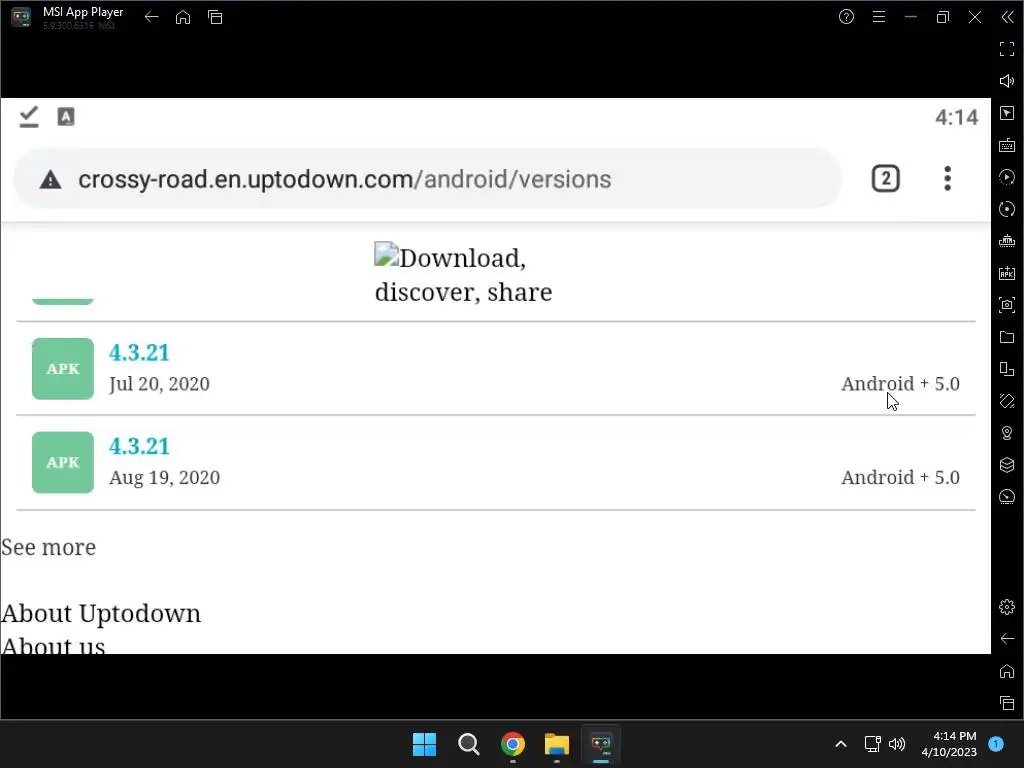Click the sidebar Android home icon
This screenshot has width=1024, height=768.
(x=1007, y=671)
